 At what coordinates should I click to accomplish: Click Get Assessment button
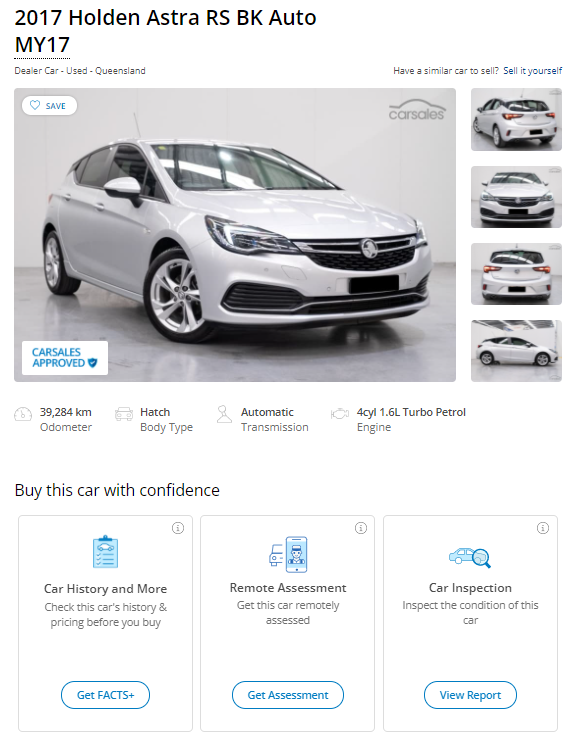pos(288,695)
